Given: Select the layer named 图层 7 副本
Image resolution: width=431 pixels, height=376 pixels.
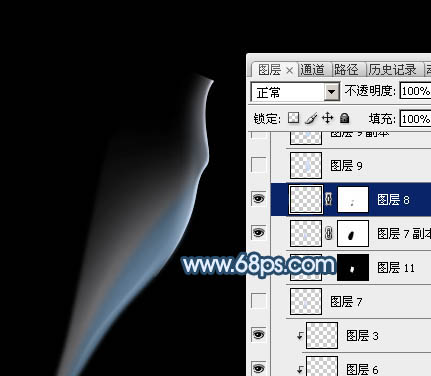Looking at the screenshot, I should (x=404, y=234).
